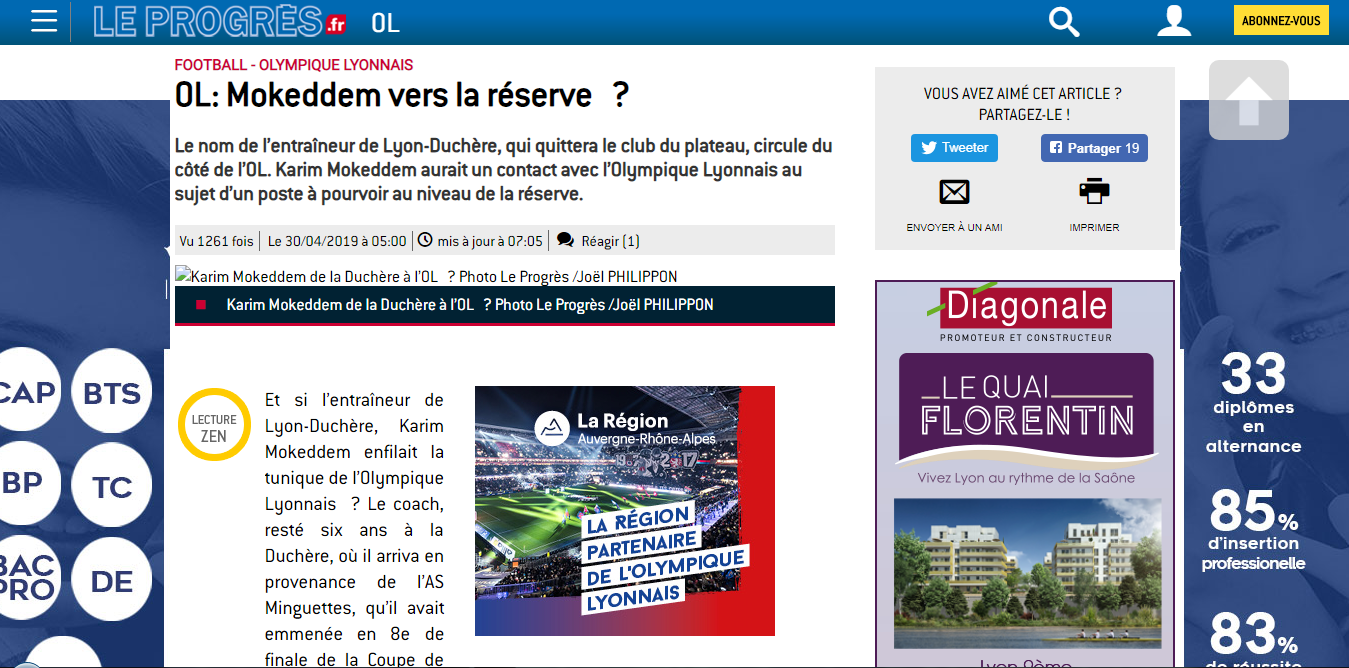Go back to top with the arrow button
This screenshot has height=668, width=1349.
tap(1249, 100)
